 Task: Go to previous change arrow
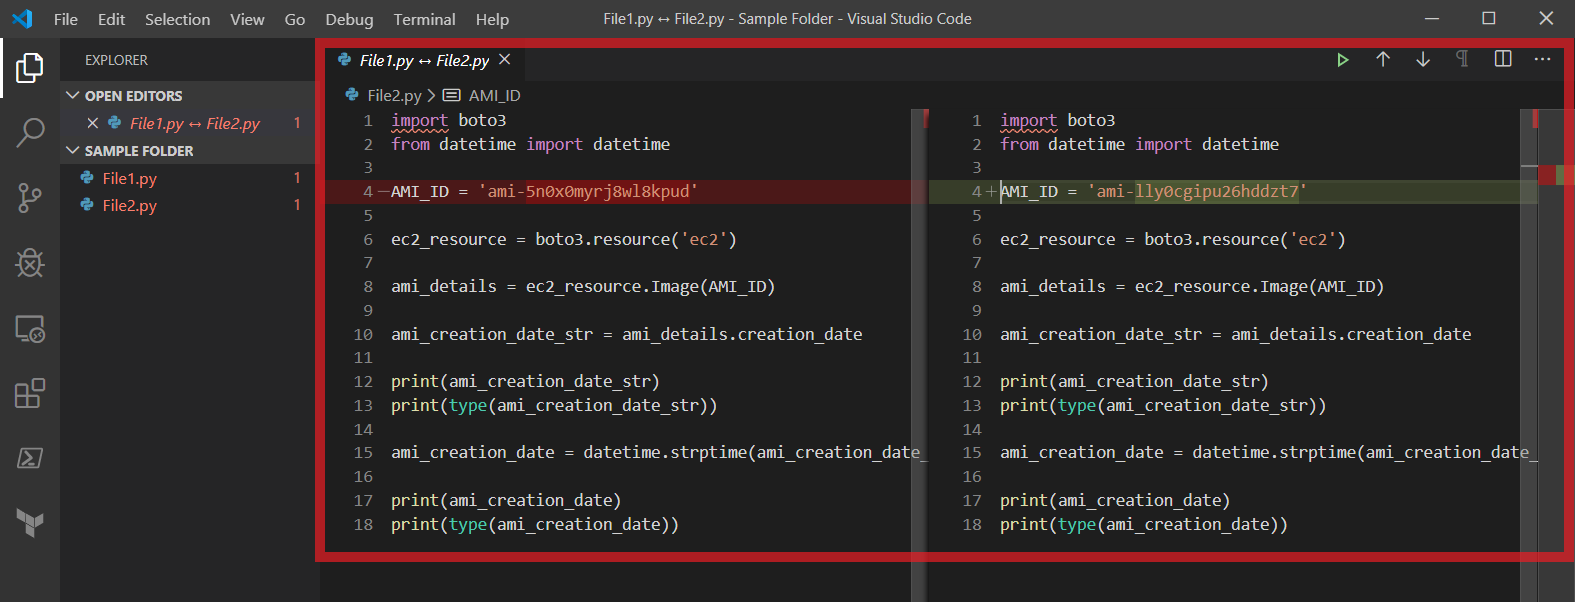point(1383,60)
